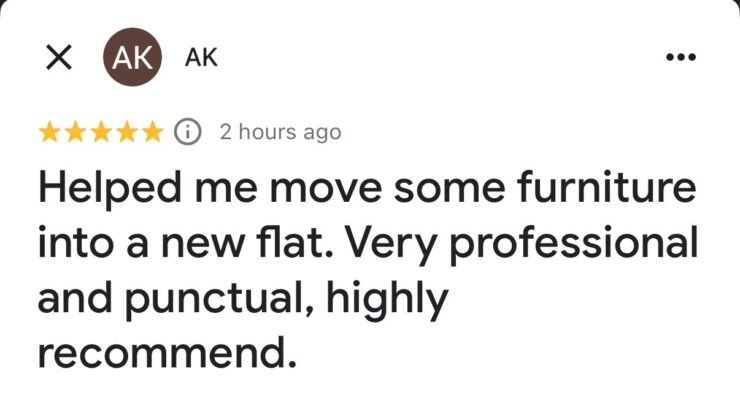Open the three-dot more options menu
This screenshot has width=740, height=403.
(x=680, y=57)
